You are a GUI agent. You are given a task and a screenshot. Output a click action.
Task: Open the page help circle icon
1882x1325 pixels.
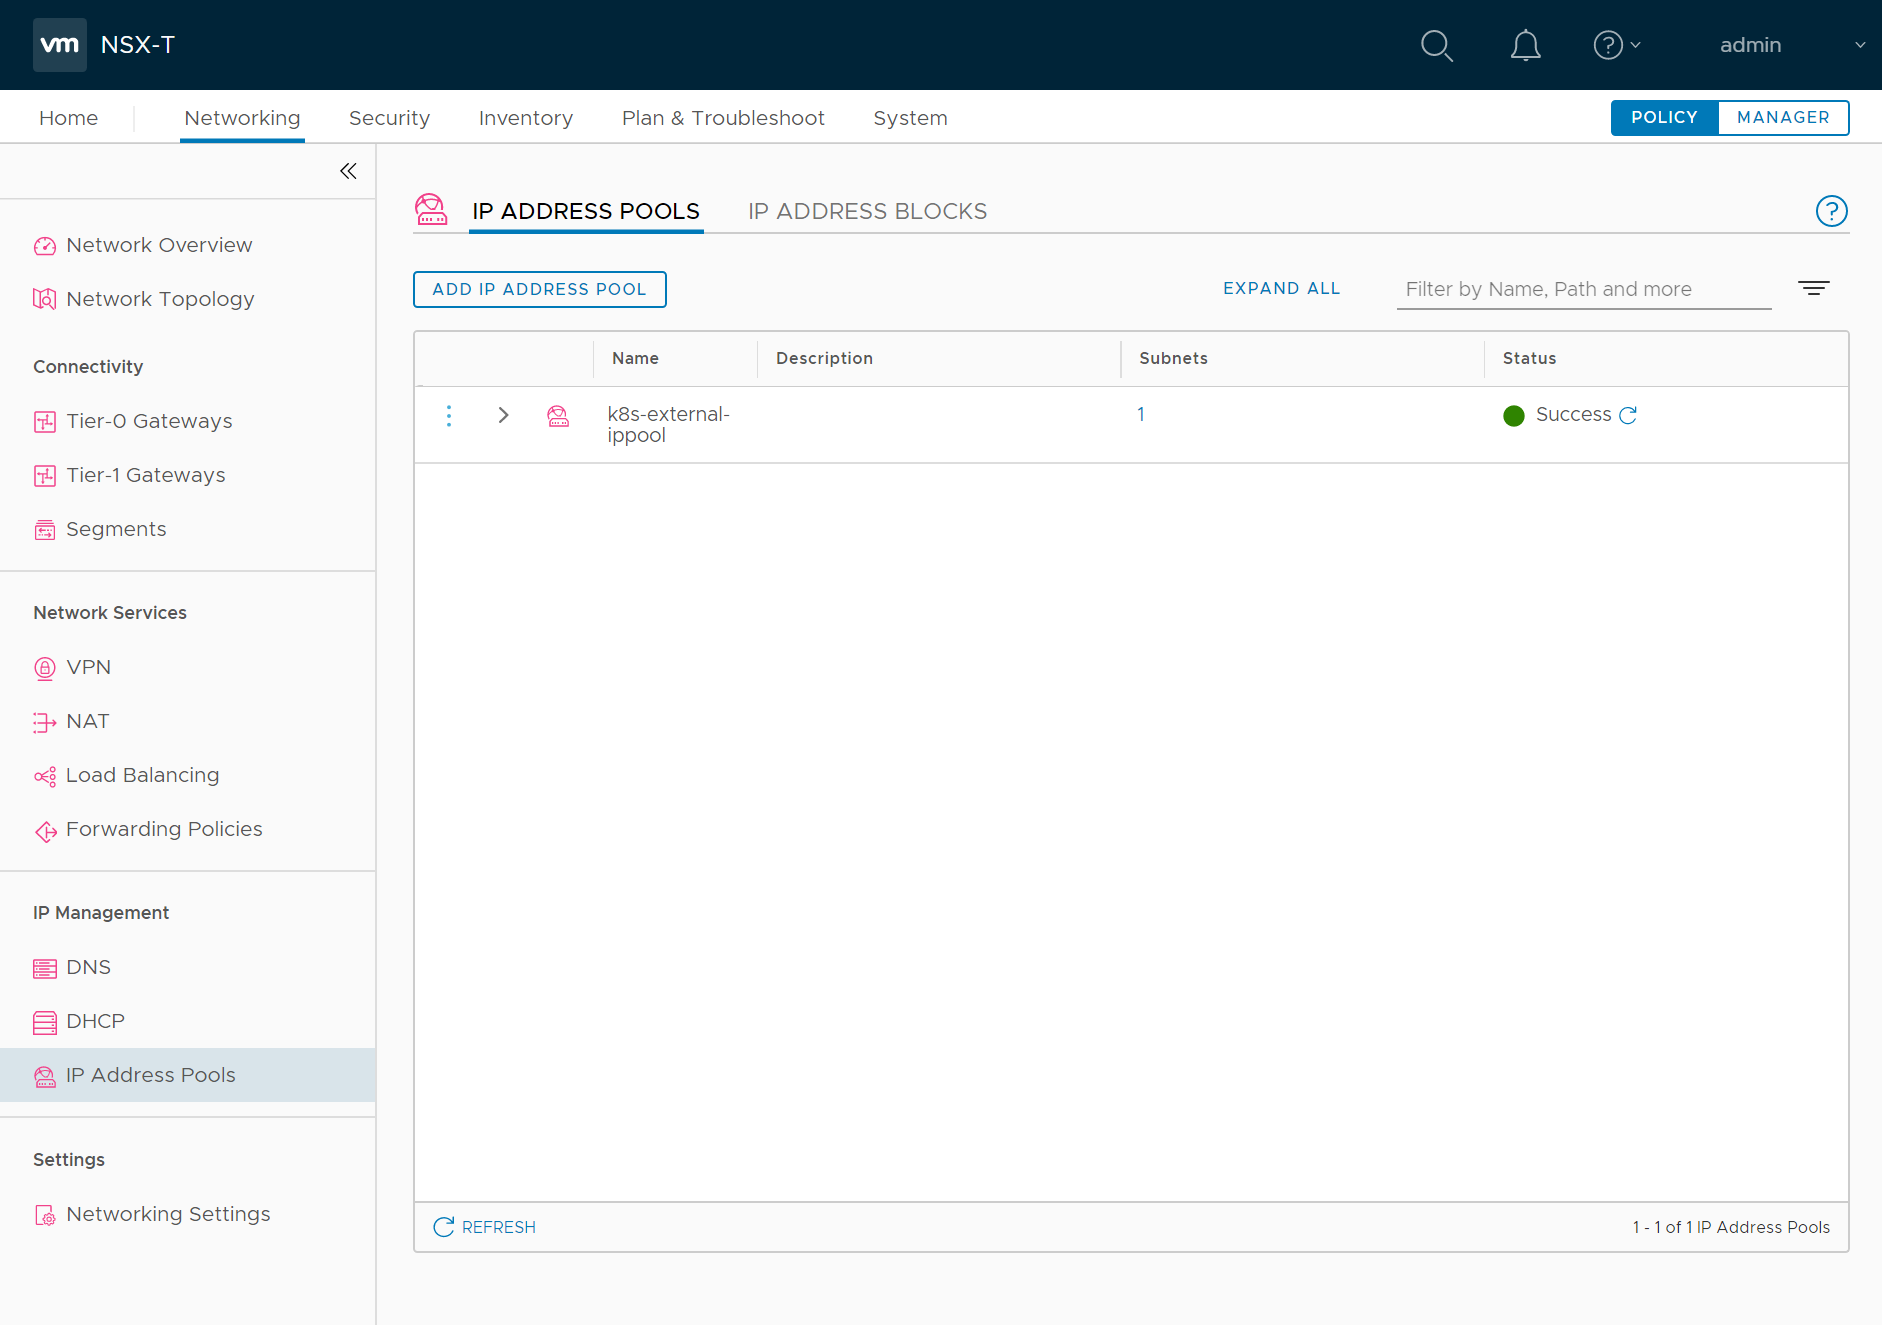point(1831,211)
